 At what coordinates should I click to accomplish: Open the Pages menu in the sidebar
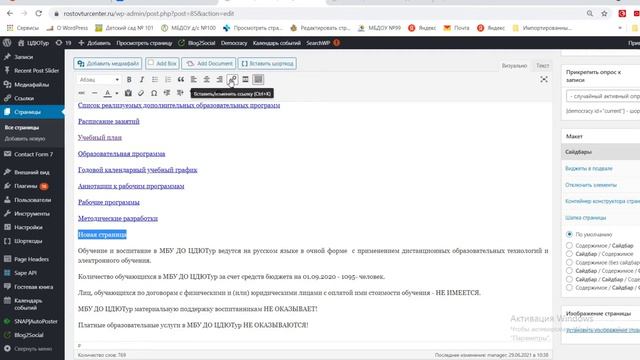[x=32, y=112]
